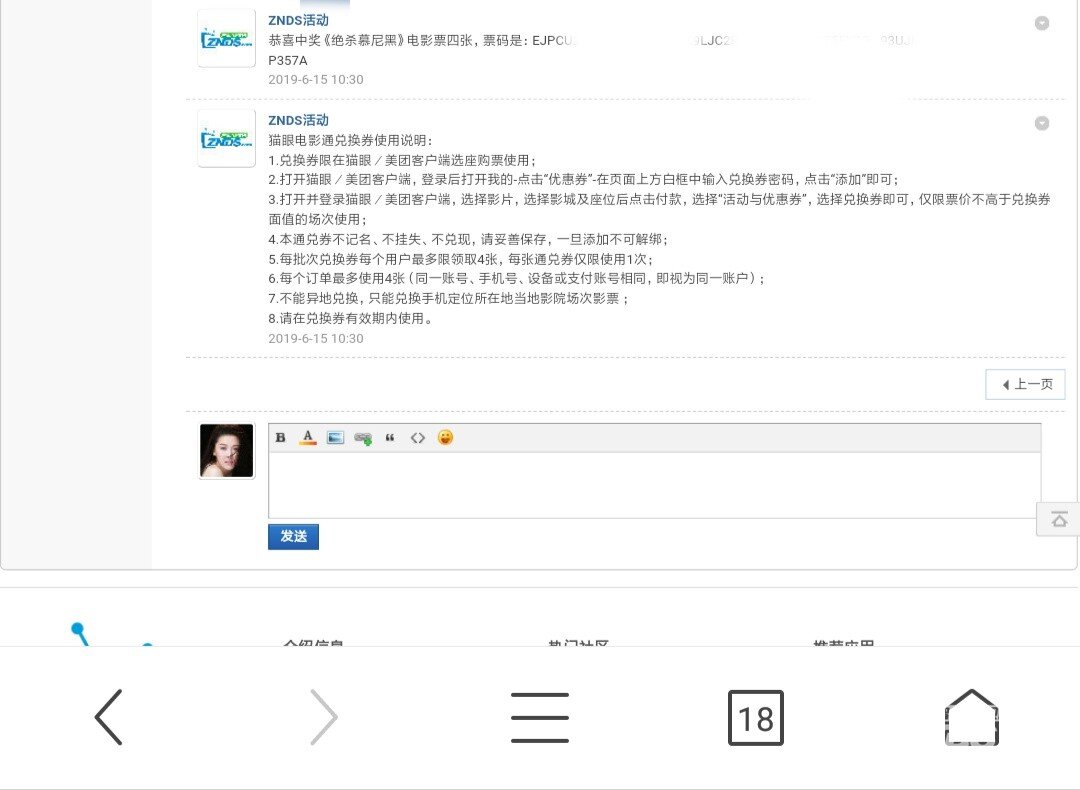Open ZNDS活动 sender link on 兑换券使用说明 message
The image size is (1080, 790).
click(x=298, y=121)
